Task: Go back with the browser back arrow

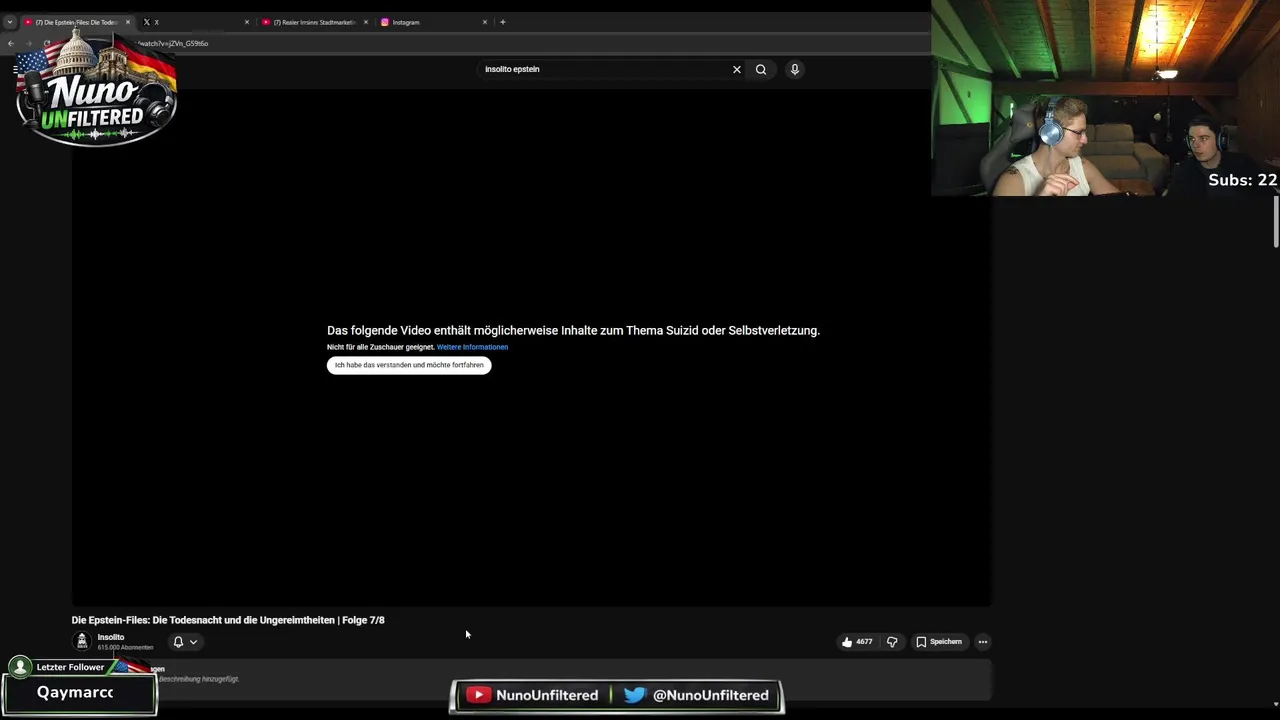Action: pyautogui.click(x=11, y=43)
